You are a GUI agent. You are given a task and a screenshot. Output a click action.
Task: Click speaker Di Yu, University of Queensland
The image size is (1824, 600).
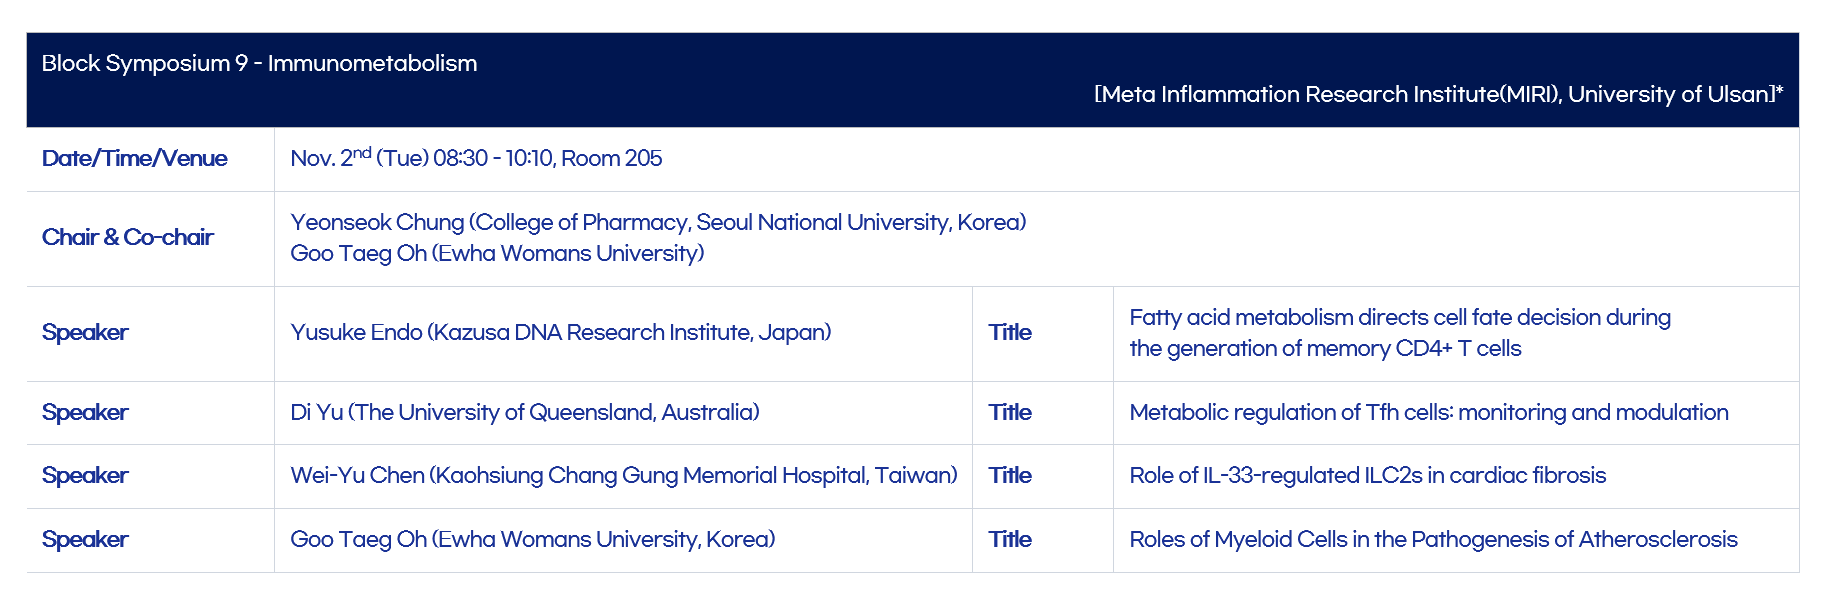pos(525,412)
